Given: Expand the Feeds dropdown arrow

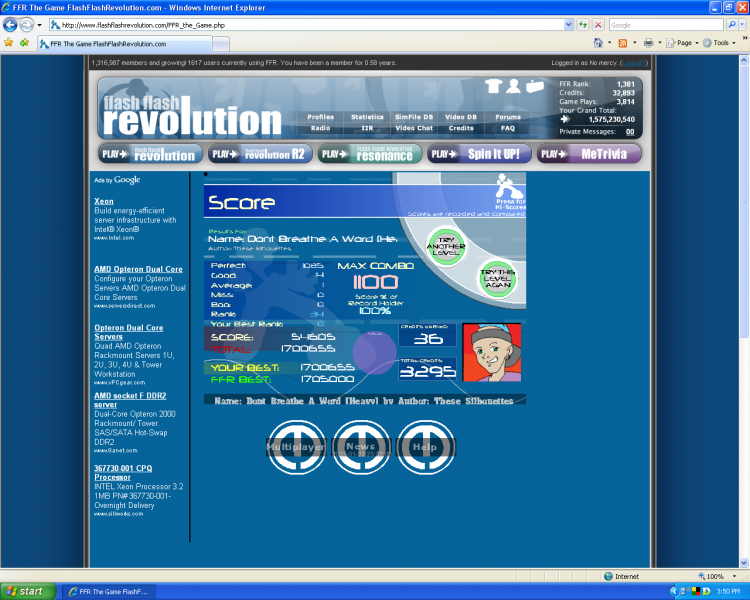Looking at the screenshot, I should point(635,43).
